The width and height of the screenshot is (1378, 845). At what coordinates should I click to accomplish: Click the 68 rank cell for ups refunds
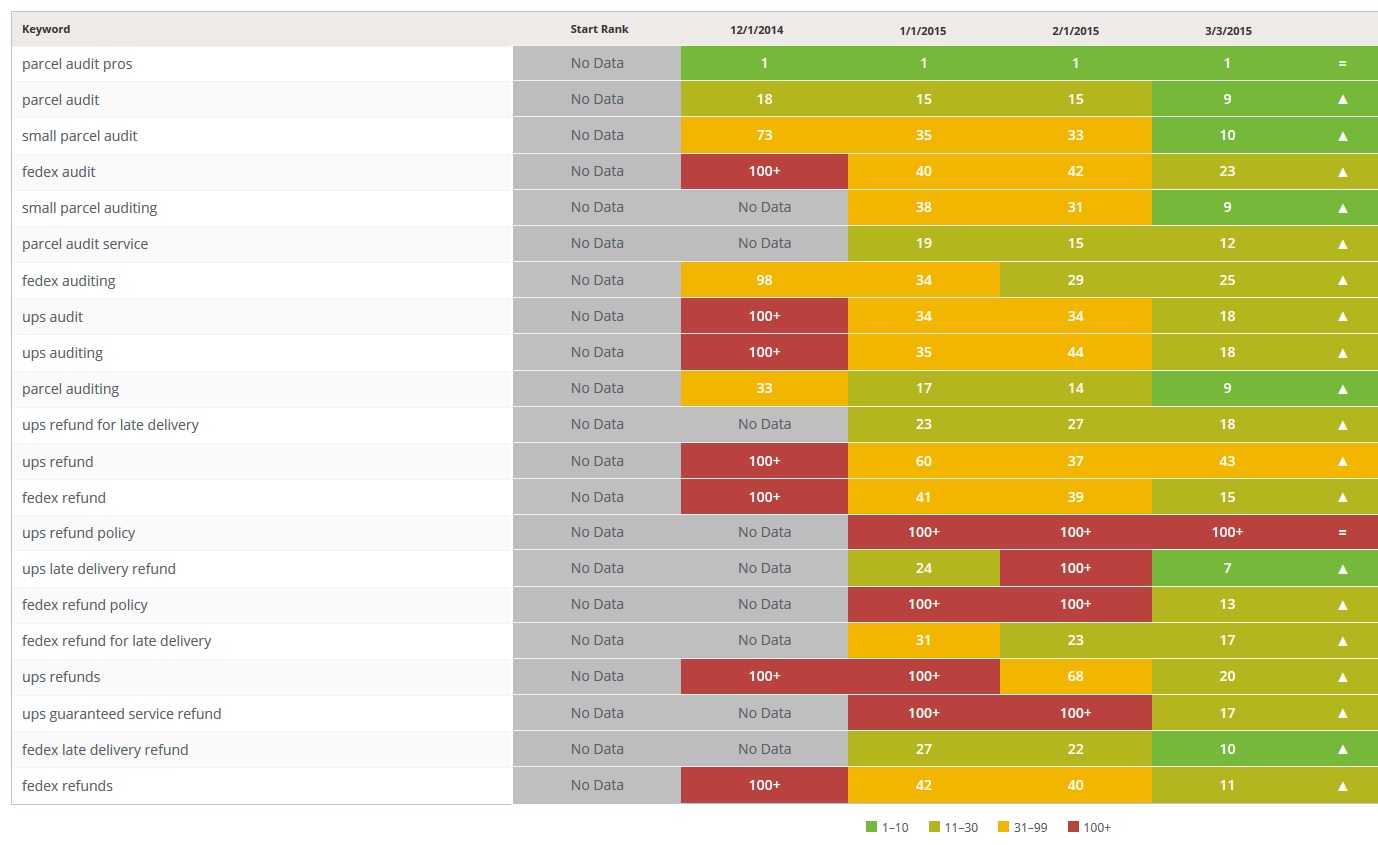[x=1075, y=676]
